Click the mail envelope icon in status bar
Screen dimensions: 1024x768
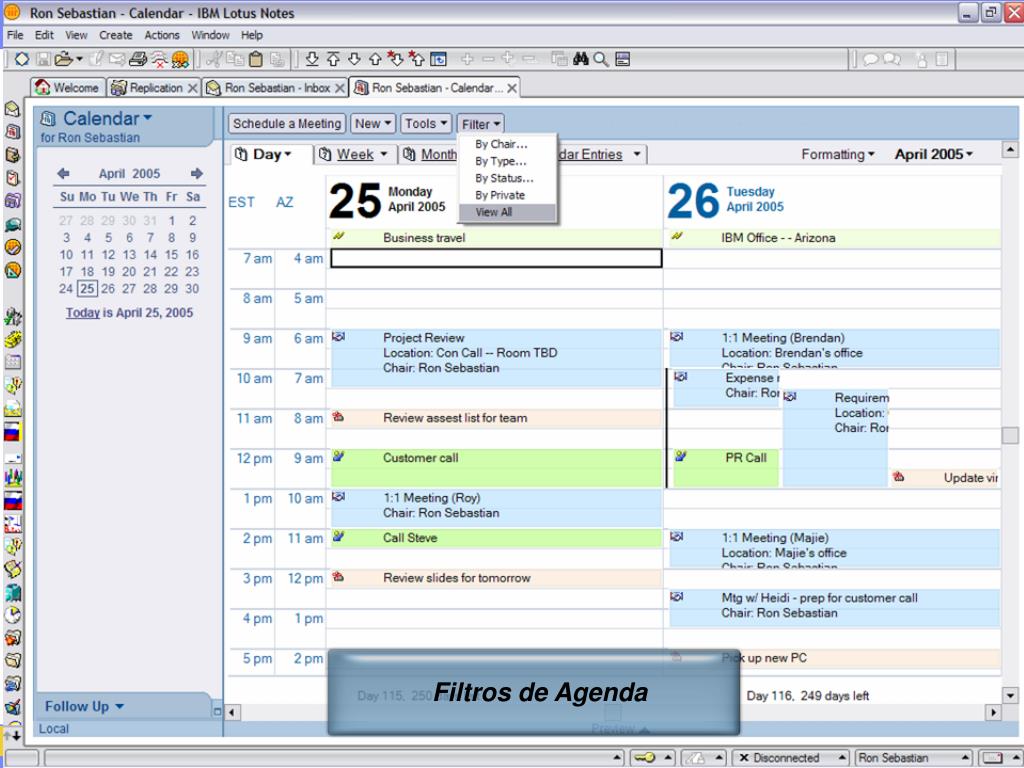point(992,758)
